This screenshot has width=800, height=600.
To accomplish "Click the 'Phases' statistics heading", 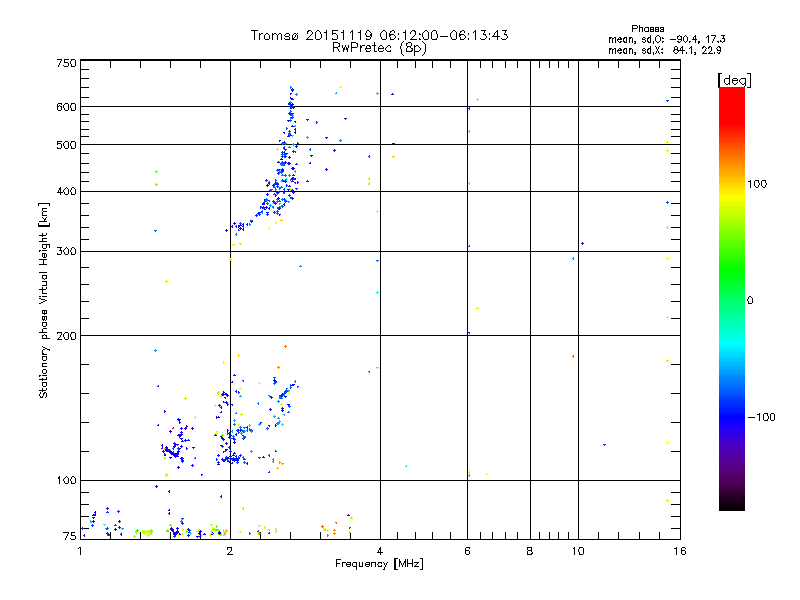I will [x=647, y=29].
